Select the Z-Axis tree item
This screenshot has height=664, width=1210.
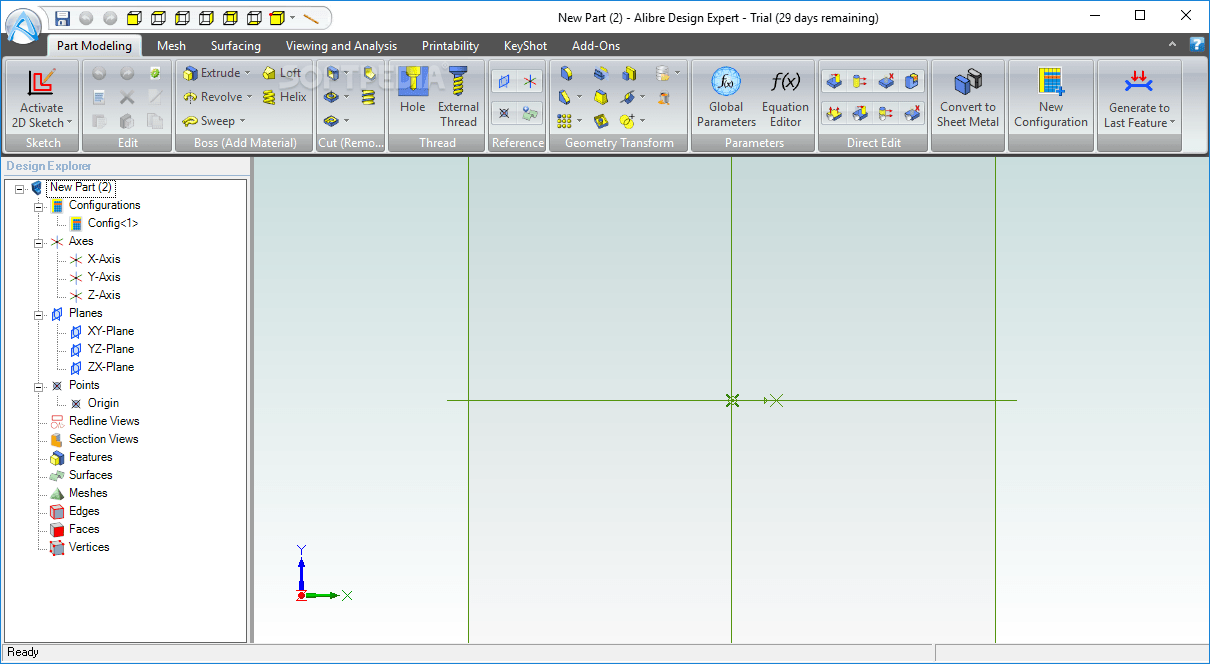(104, 295)
